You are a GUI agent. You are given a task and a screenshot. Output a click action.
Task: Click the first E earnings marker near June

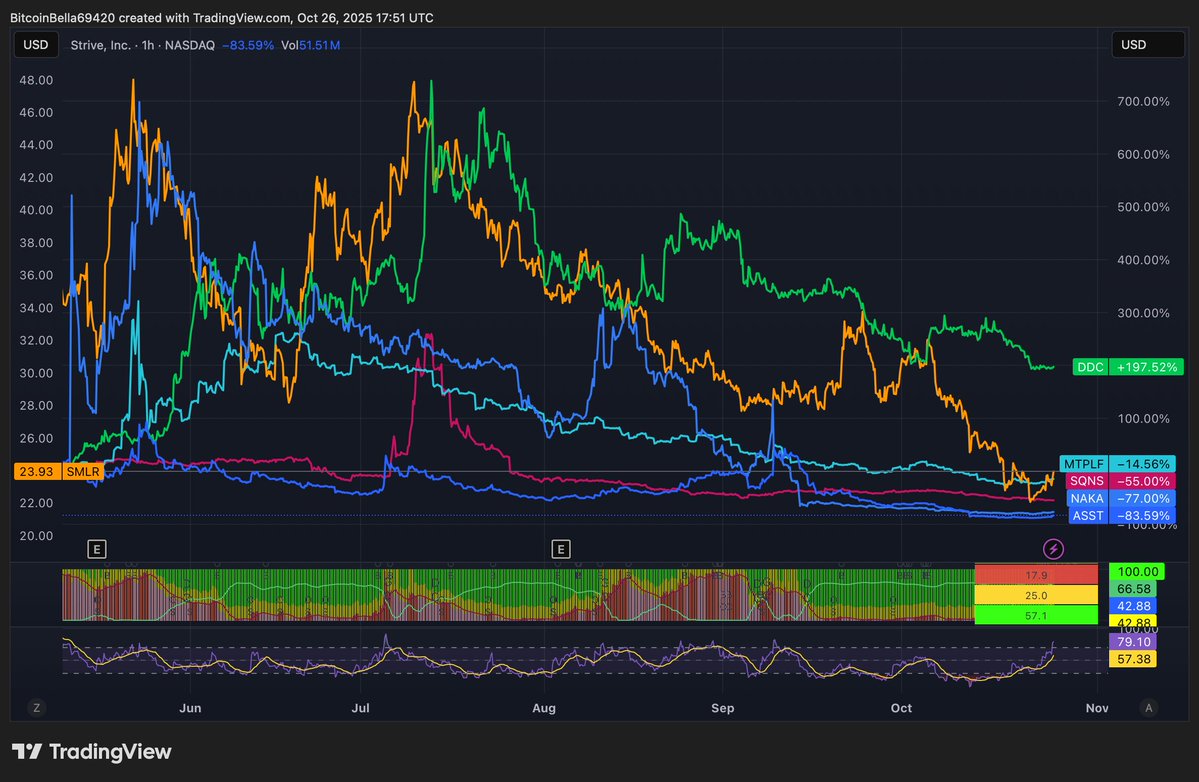tap(96, 549)
